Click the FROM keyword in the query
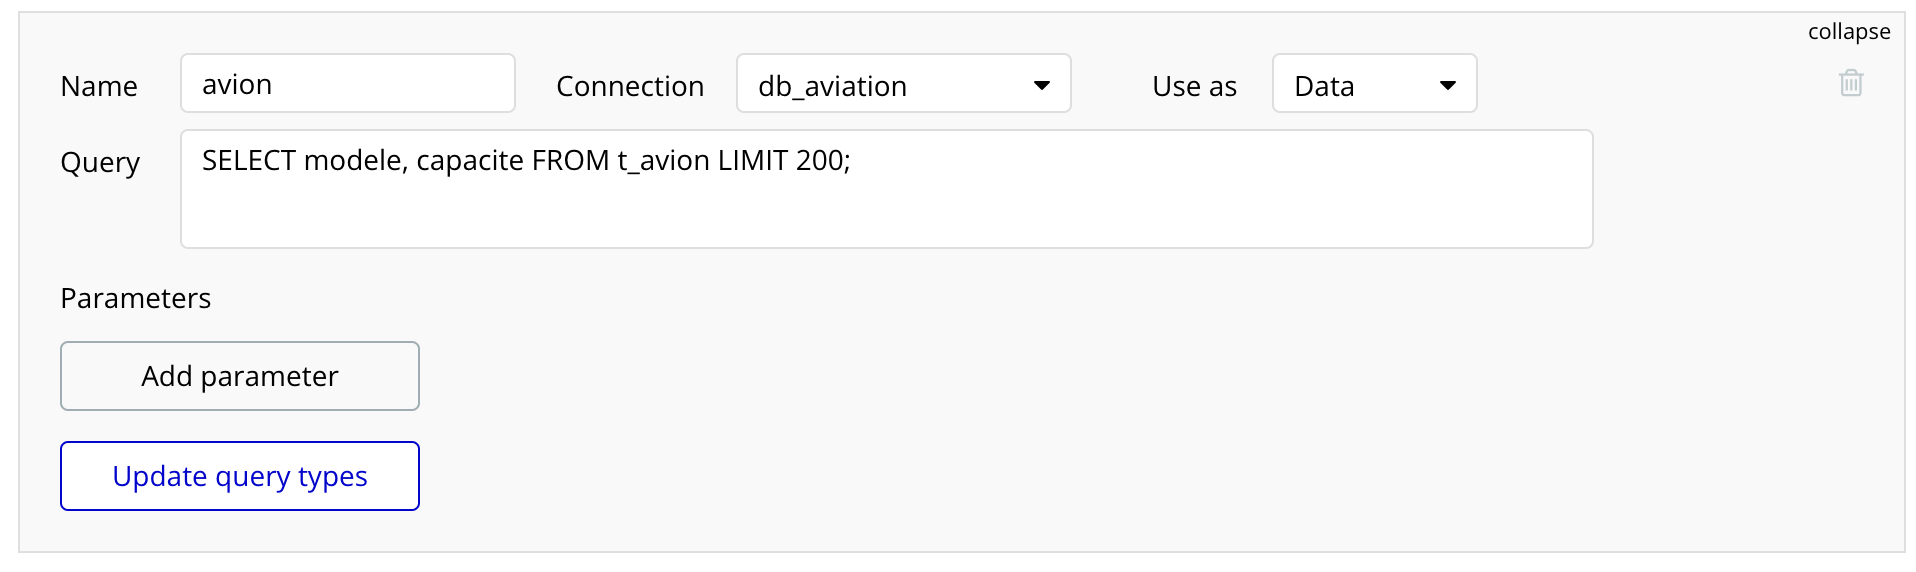Image resolution: width=1916 pixels, height=572 pixels. (570, 161)
